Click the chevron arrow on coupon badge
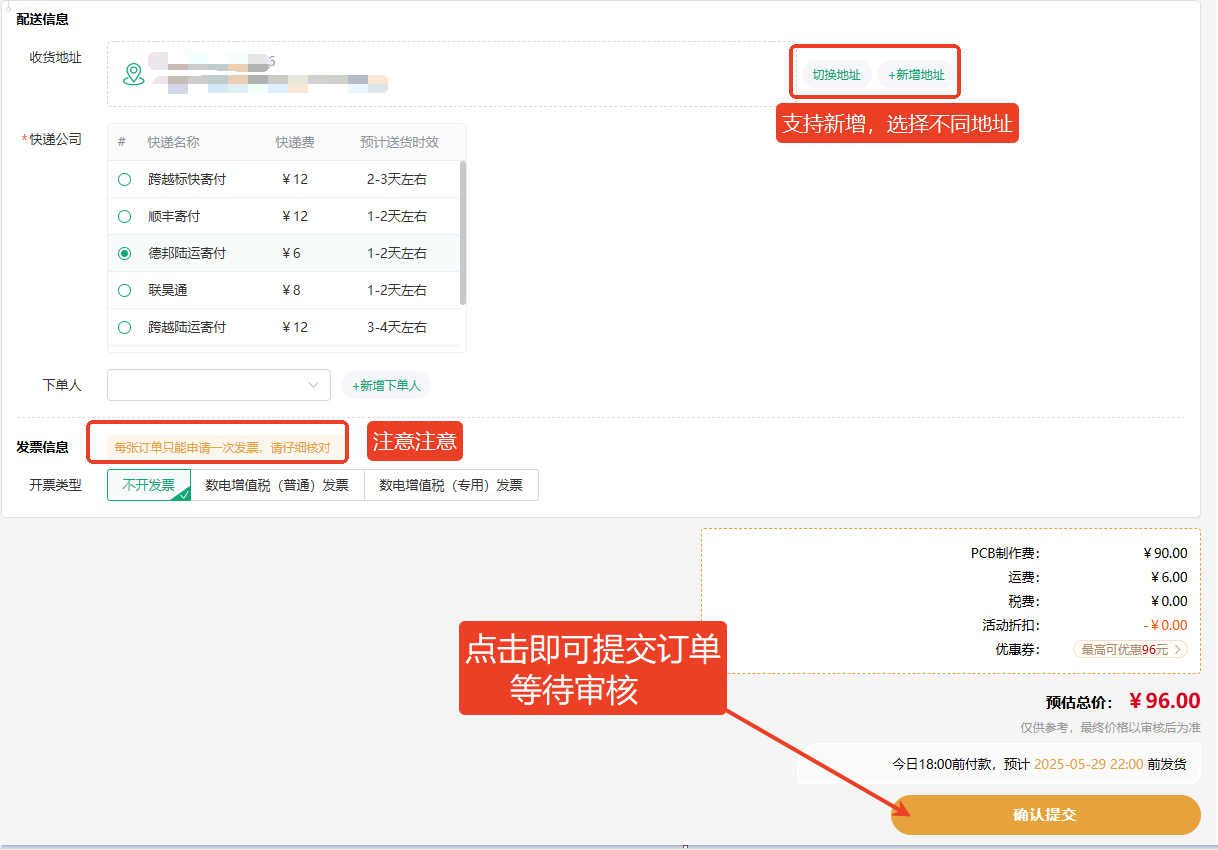This screenshot has width=1218, height=850. point(1178,650)
